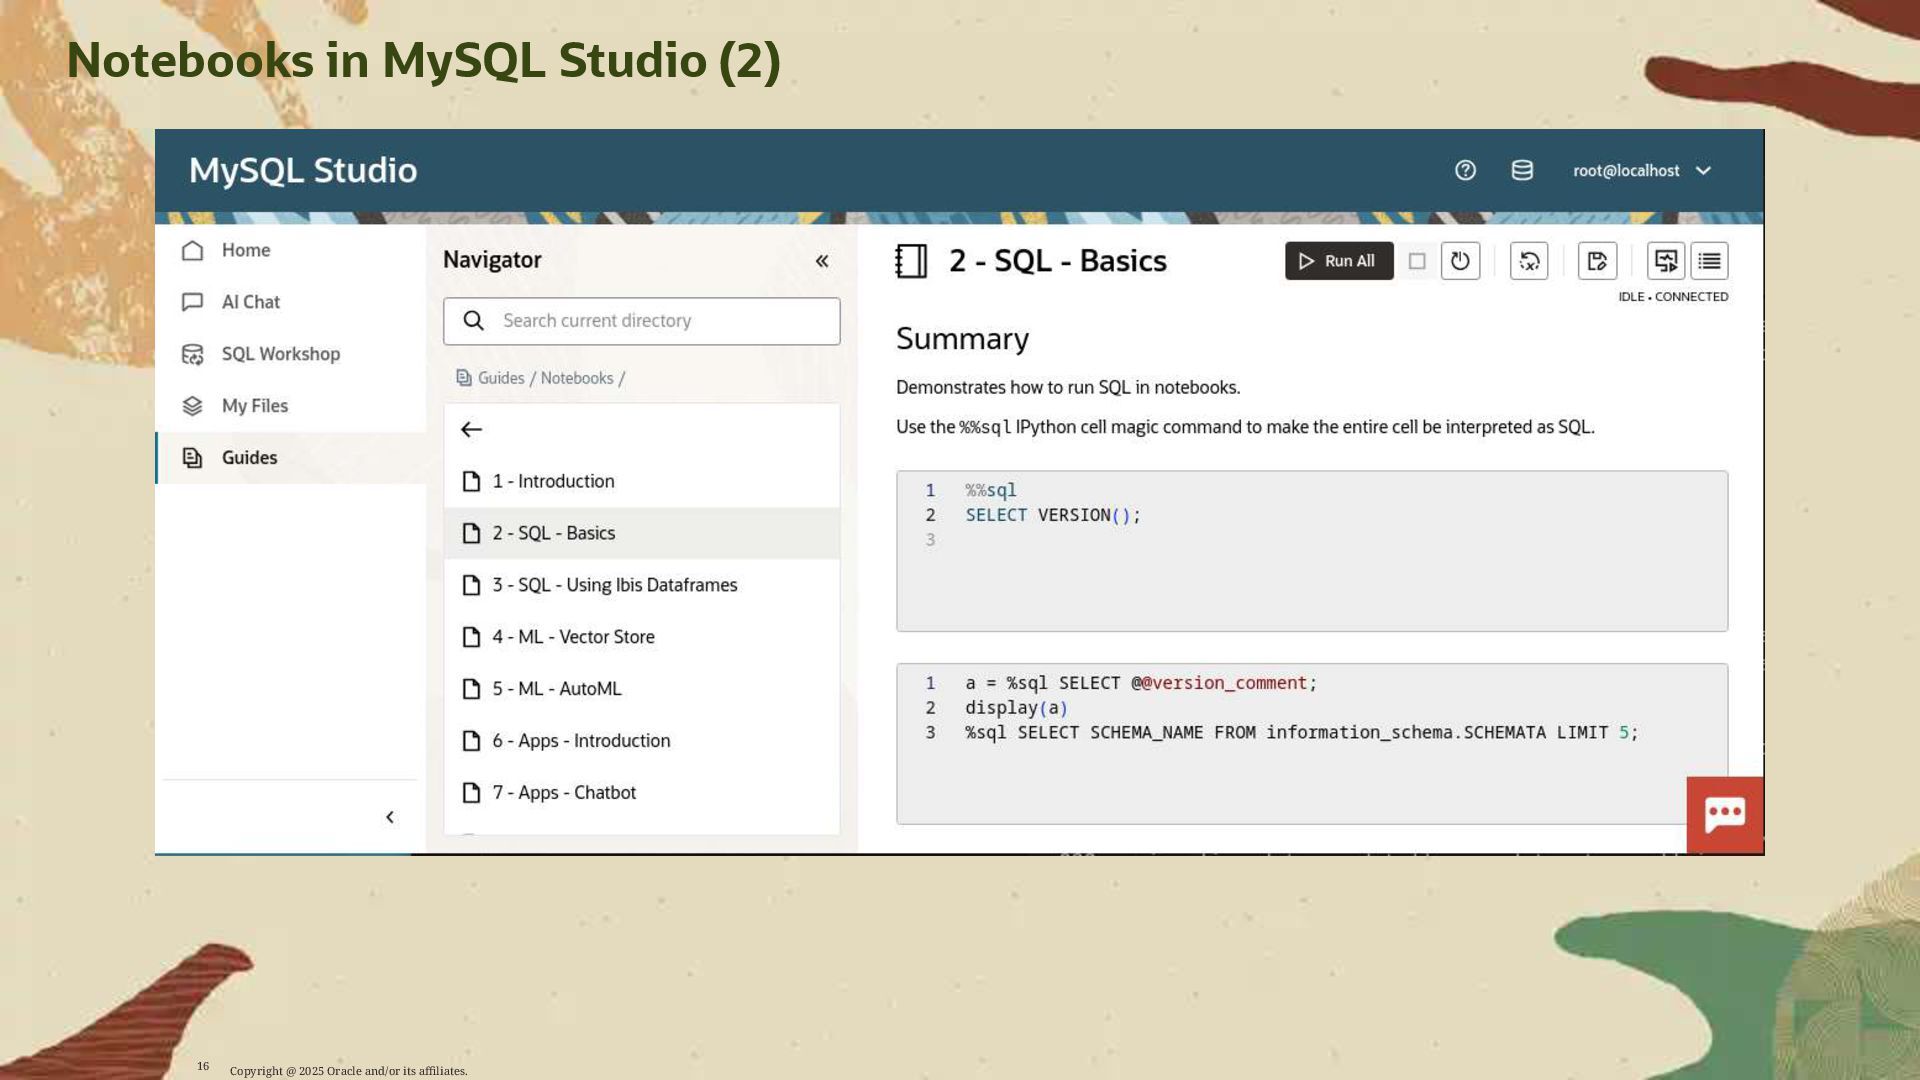Image resolution: width=1920 pixels, height=1080 pixels.
Task: Go back using navigator left arrow
Action: coord(471,429)
